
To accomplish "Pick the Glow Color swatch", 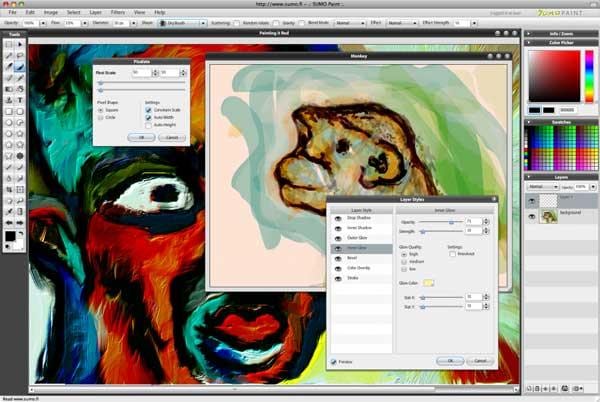I will click(428, 283).
